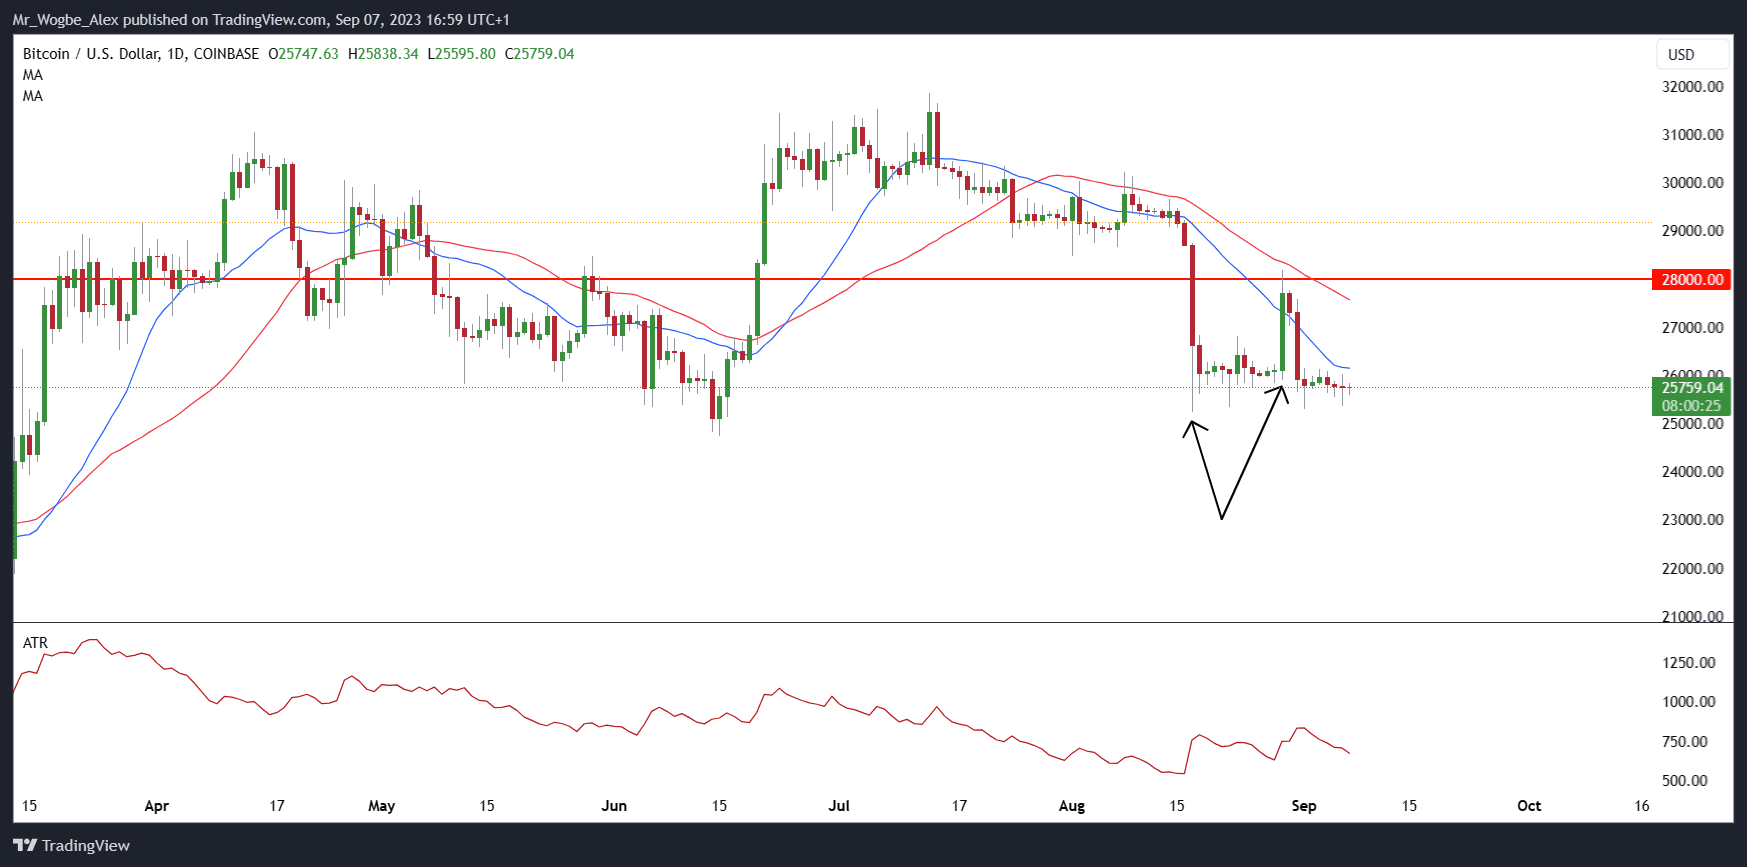Click the published-by header text
The width and height of the screenshot is (1747, 867).
coord(261,20)
